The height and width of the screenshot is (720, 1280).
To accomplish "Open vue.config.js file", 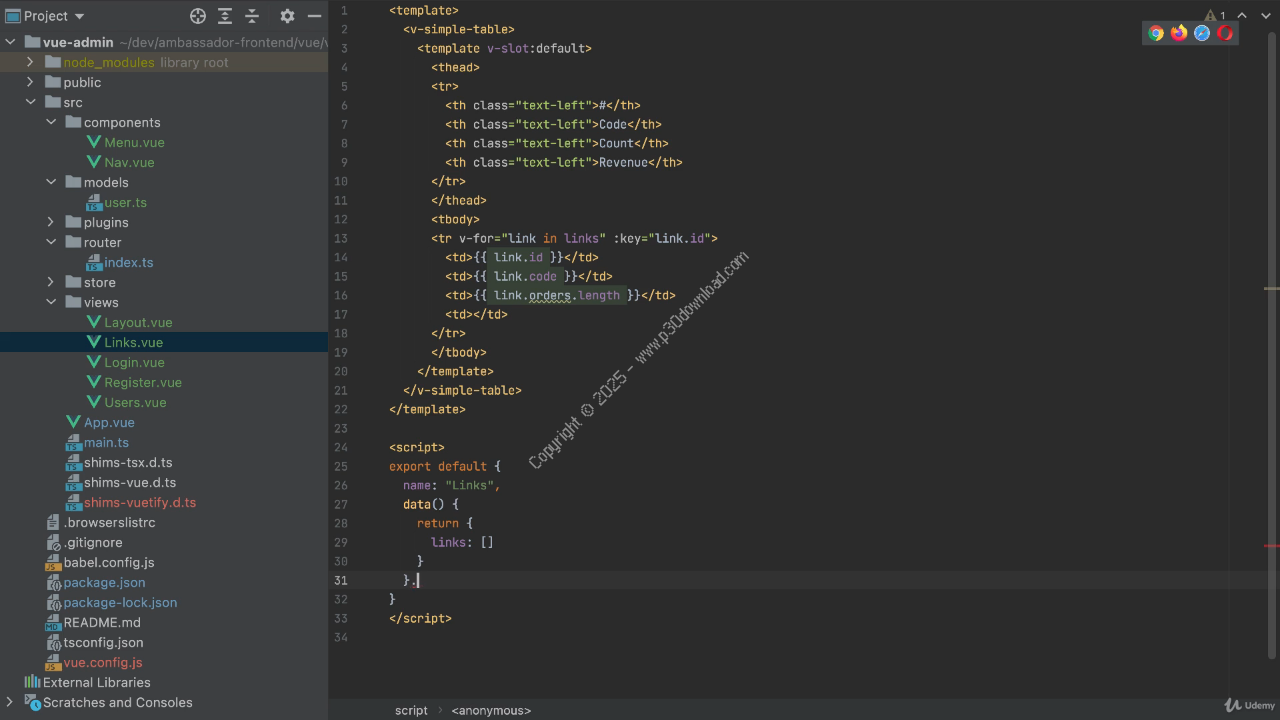I will click(103, 662).
